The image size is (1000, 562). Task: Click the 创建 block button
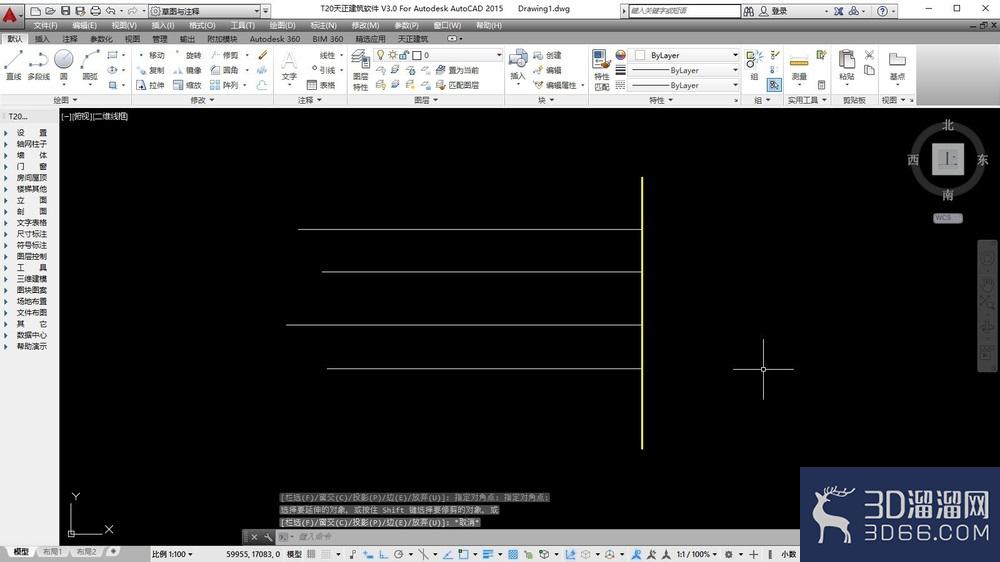548,55
